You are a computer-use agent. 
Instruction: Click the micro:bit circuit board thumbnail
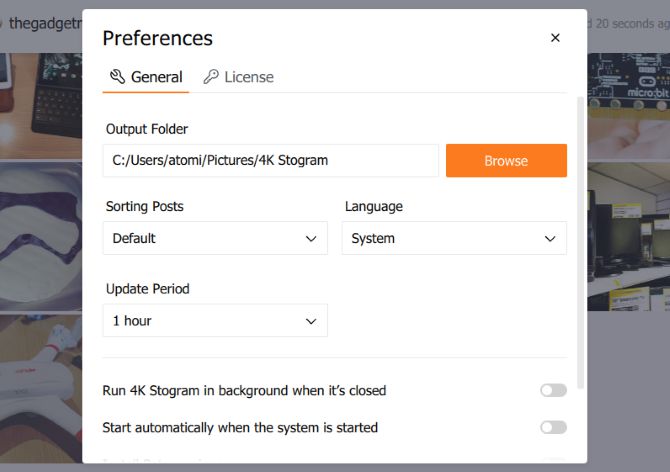(x=629, y=106)
